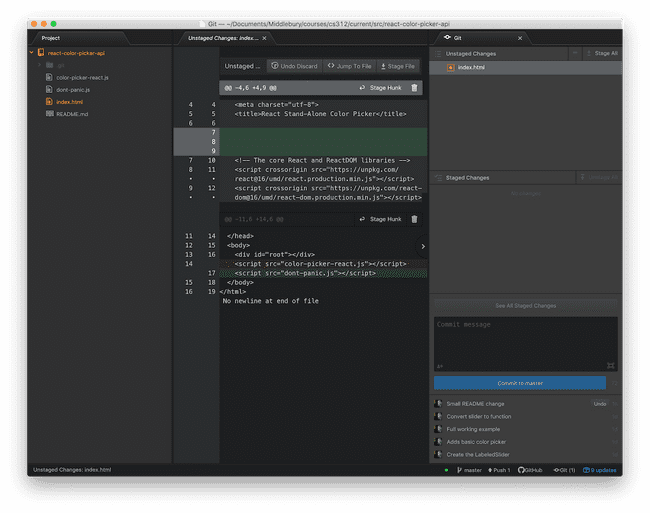Click avatar beside 'Full working example'

[438, 429]
